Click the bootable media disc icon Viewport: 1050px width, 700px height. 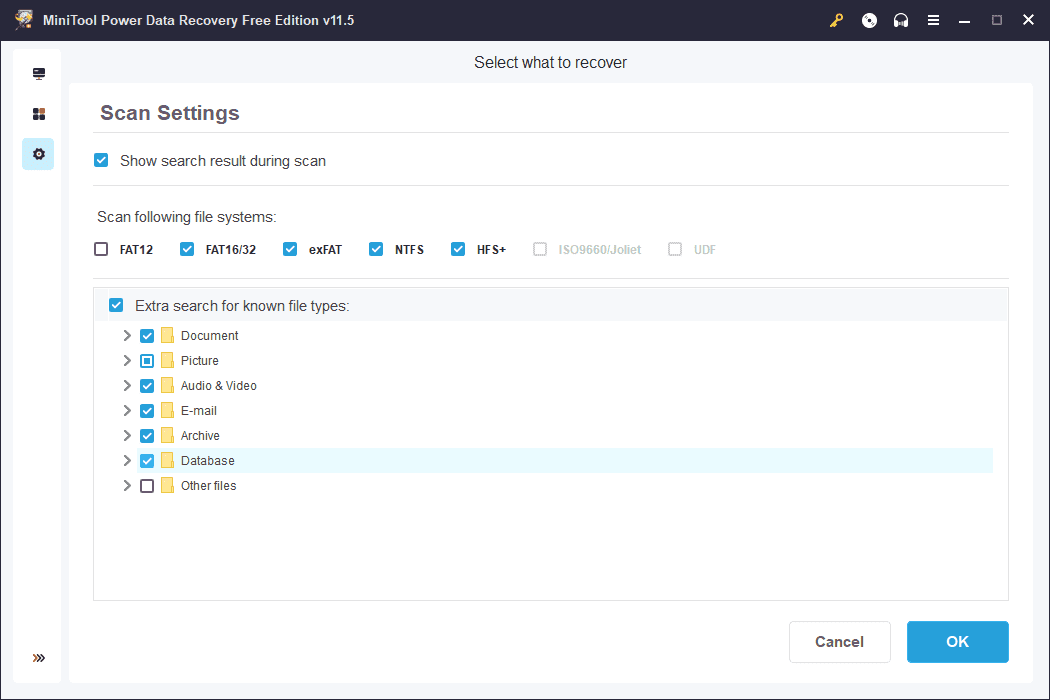(x=869, y=20)
